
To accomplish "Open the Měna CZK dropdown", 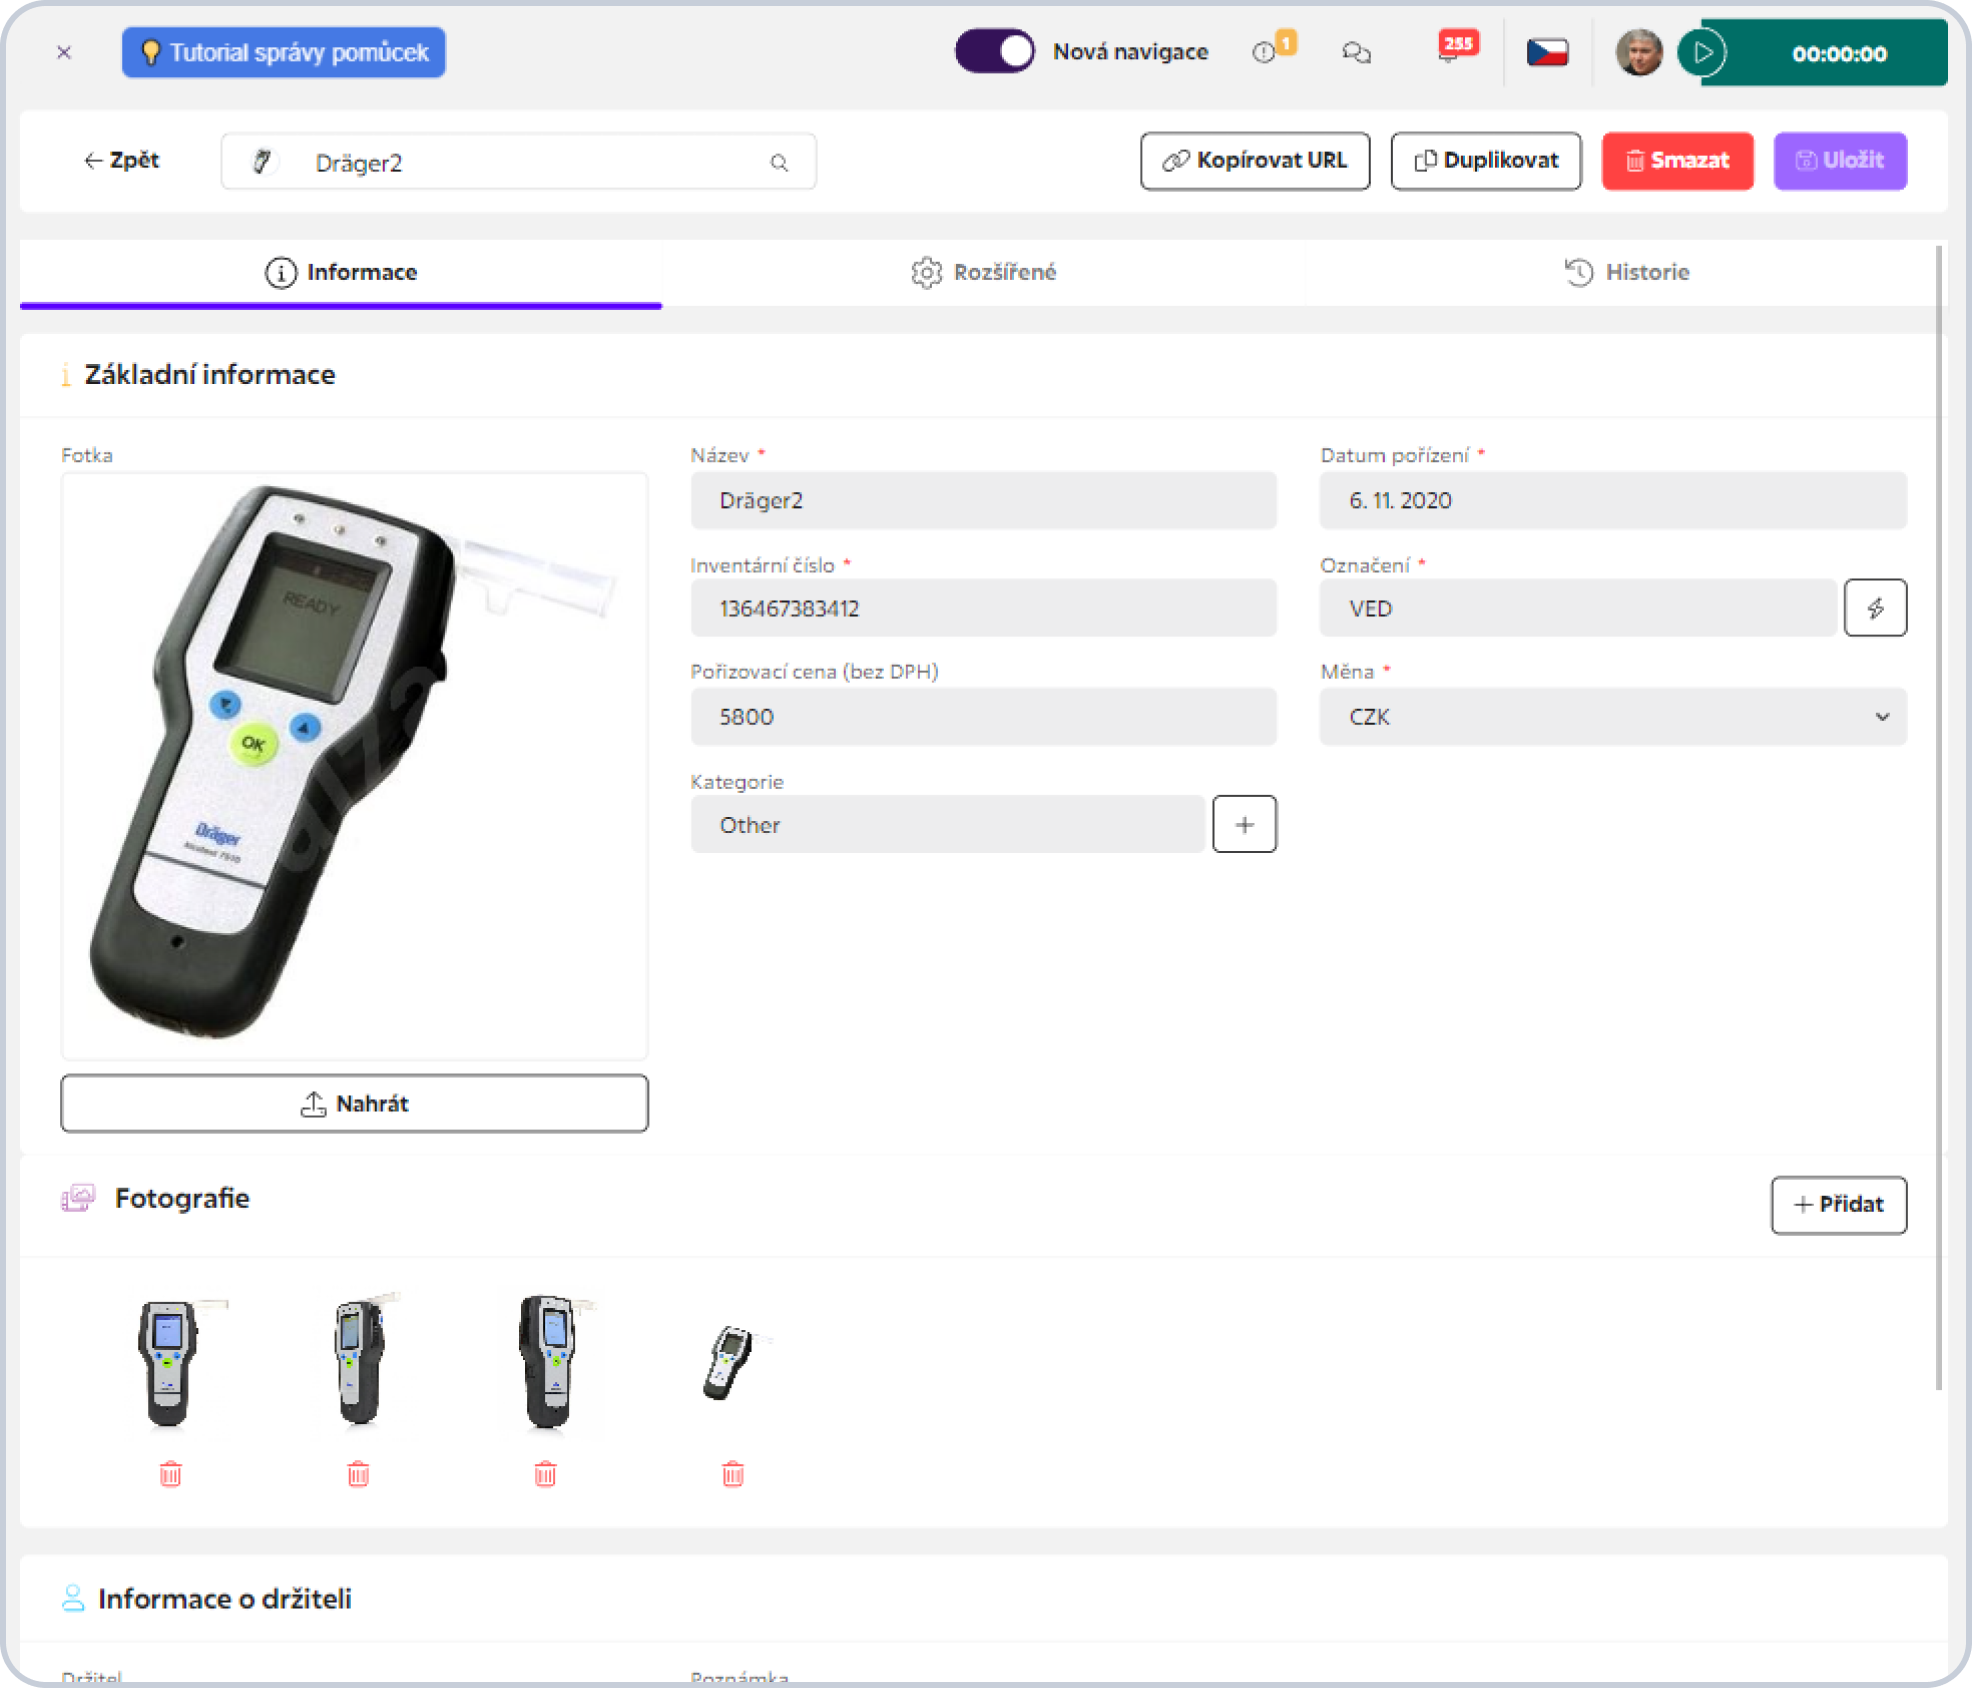I will point(1613,716).
